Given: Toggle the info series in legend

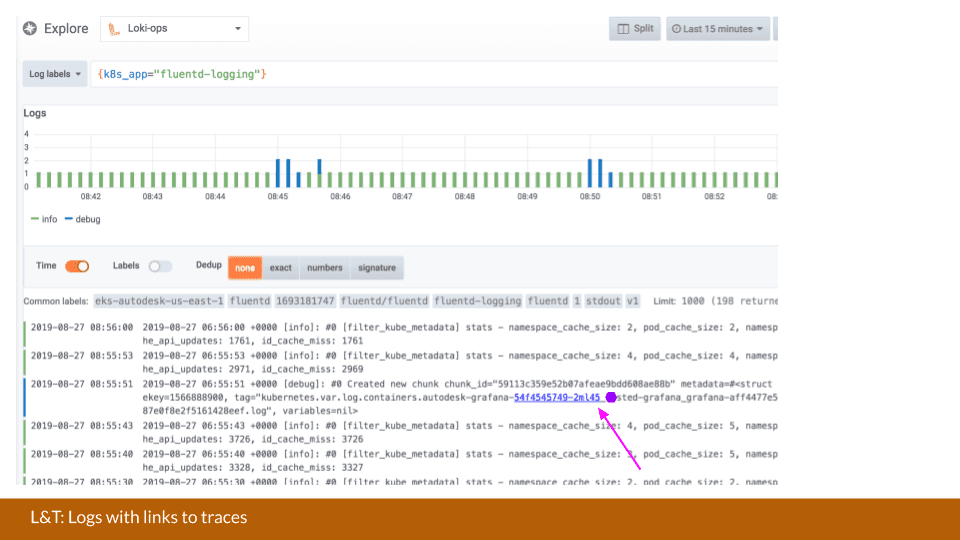Looking at the screenshot, I should [x=44, y=219].
